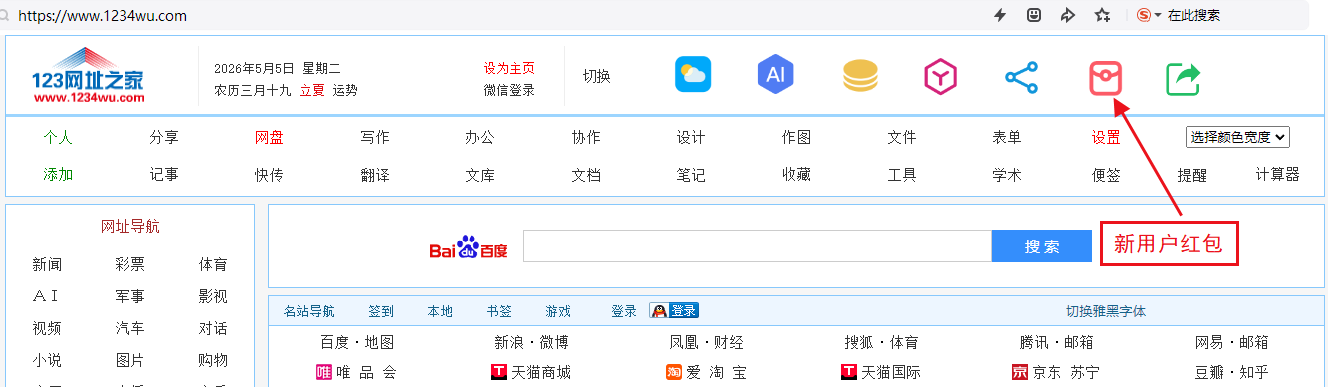This screenshot has height=387, width=1328.
Task: Click in the Baidu search input field
Action: point(757,246)
